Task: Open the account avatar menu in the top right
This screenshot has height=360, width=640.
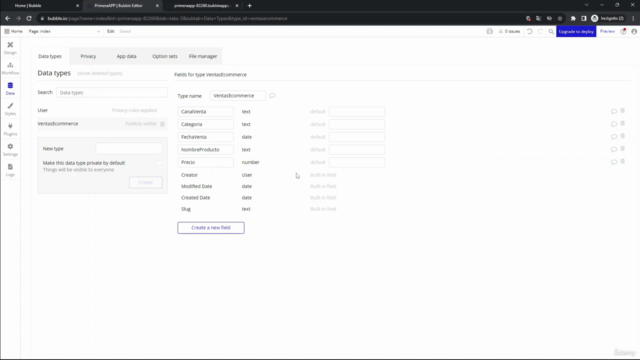Action: coord(634,31)
